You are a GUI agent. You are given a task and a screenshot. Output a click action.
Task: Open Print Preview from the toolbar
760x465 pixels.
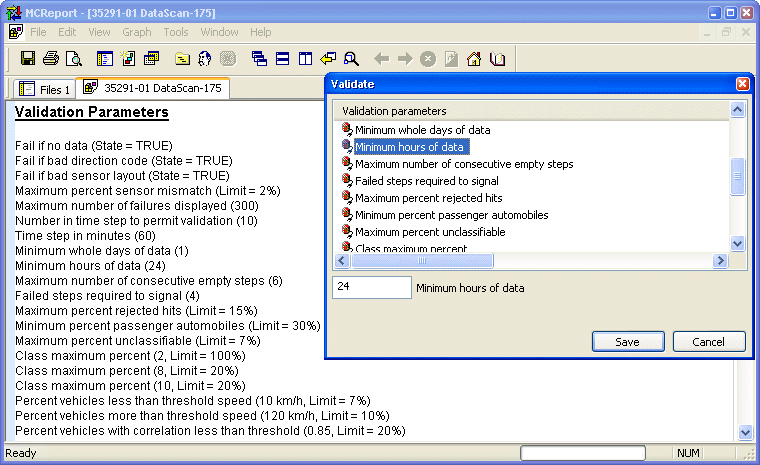pos(74,59)
